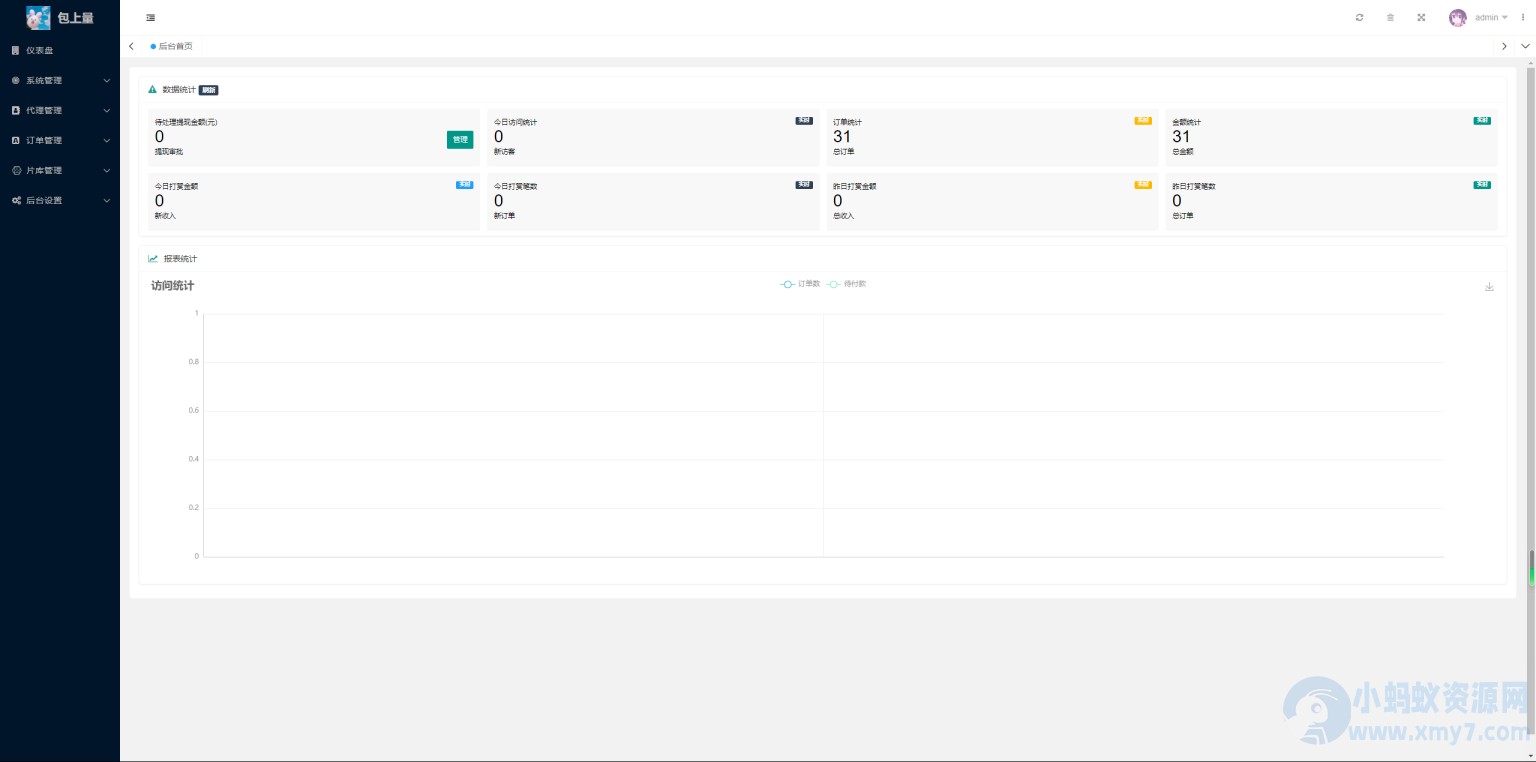Click the scrollbar up arrow

[x=1531, y=62]
